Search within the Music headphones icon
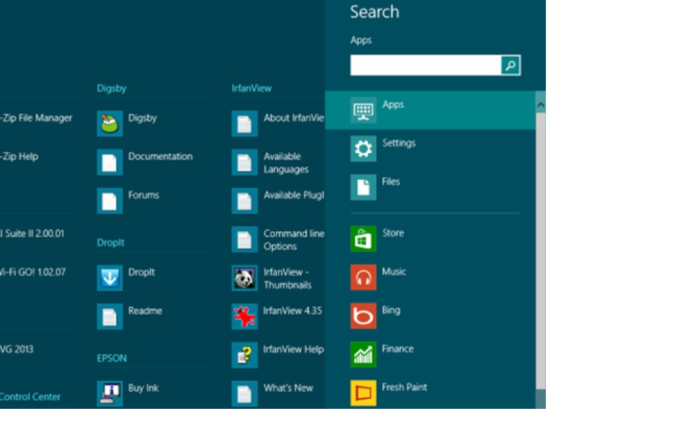 [363, 277]
